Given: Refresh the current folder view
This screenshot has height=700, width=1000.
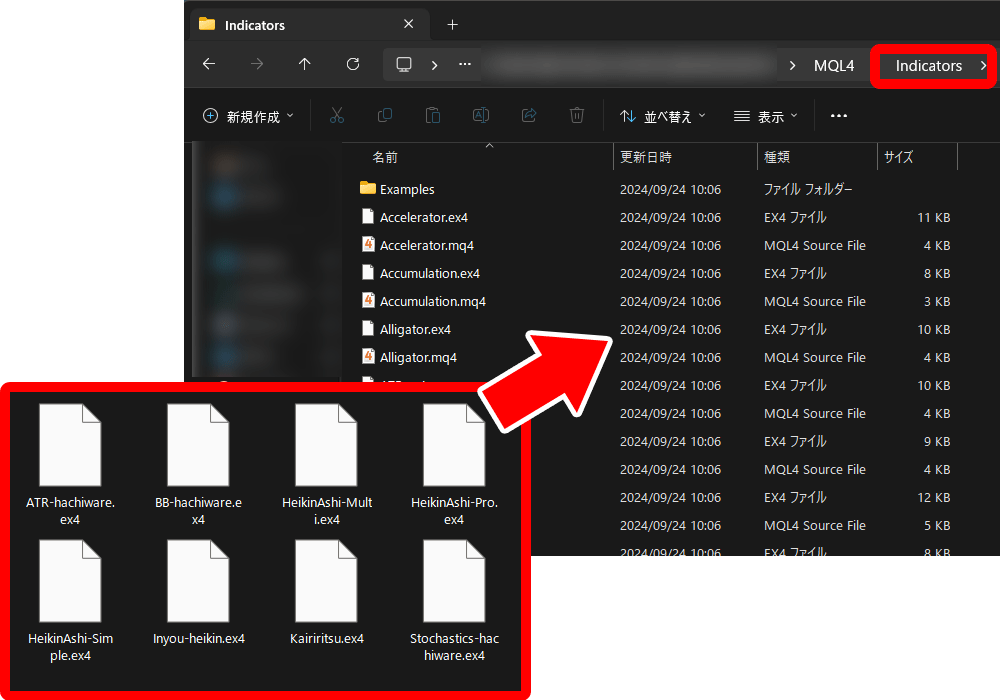Looking at the screenshot, I should click(353, 65).
